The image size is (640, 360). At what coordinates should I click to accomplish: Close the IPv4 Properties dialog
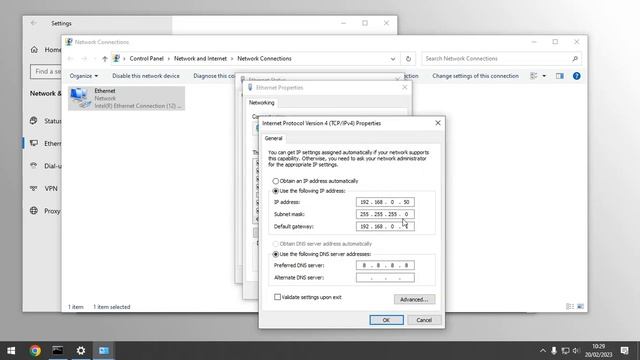[438, 123]
